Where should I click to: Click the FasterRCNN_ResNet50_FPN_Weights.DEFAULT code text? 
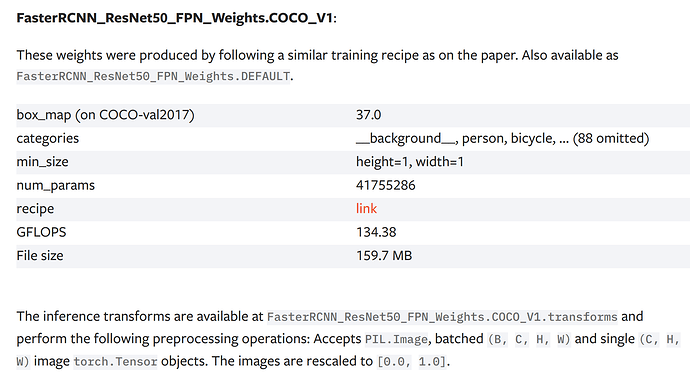(153, 77)
